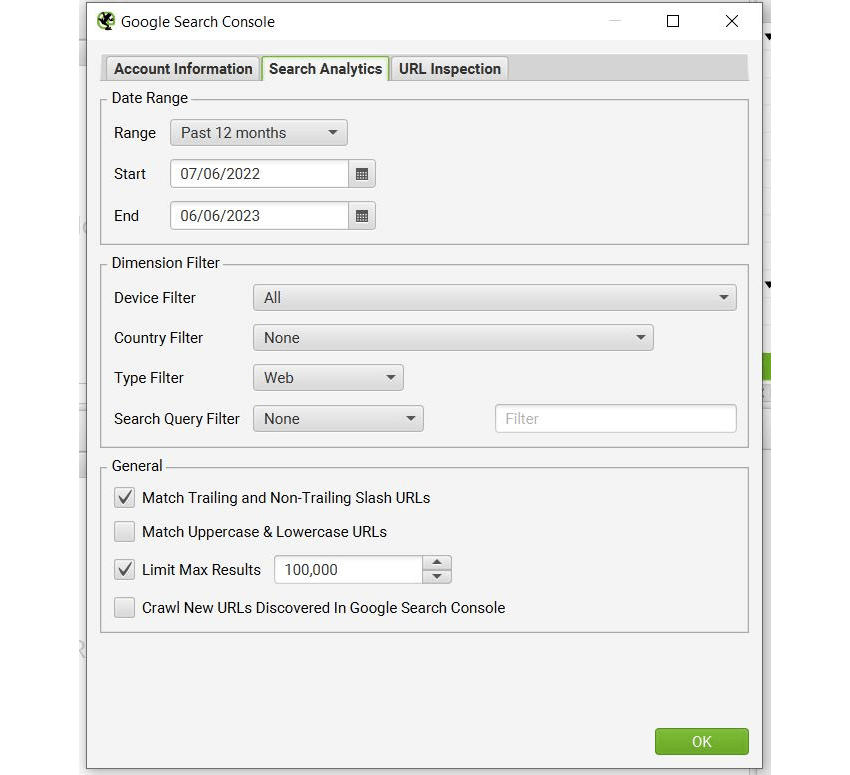Screen dimensions: 850x775
Task: Expand the Country Filter dropdown
Action: [453, 338]
